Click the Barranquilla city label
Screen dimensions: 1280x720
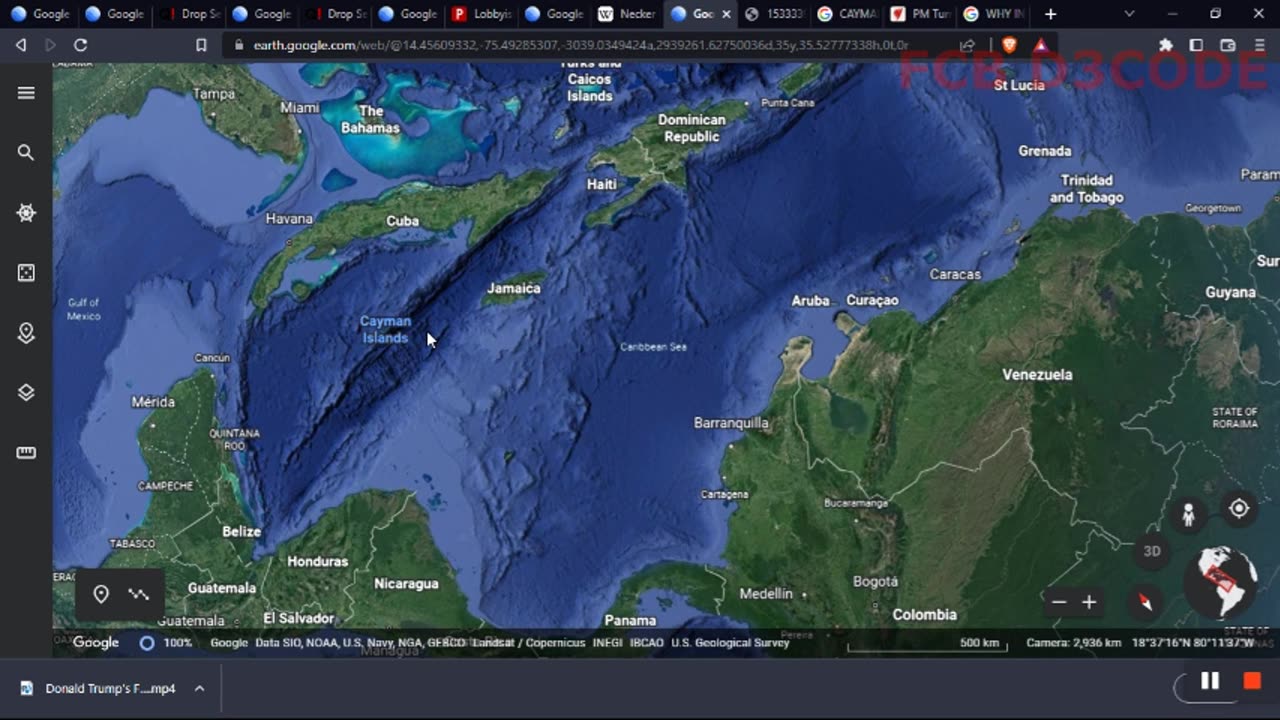point(731,423)
